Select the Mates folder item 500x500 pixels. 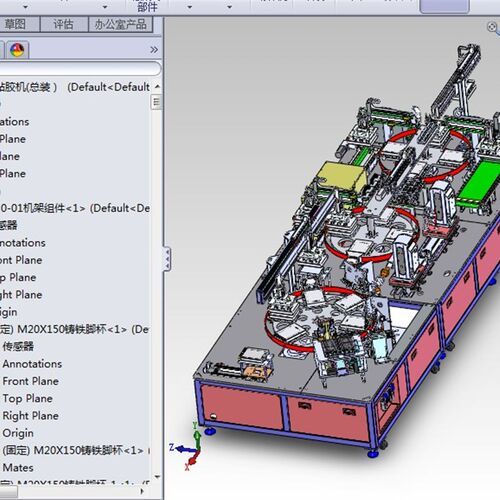click(18, 468)
